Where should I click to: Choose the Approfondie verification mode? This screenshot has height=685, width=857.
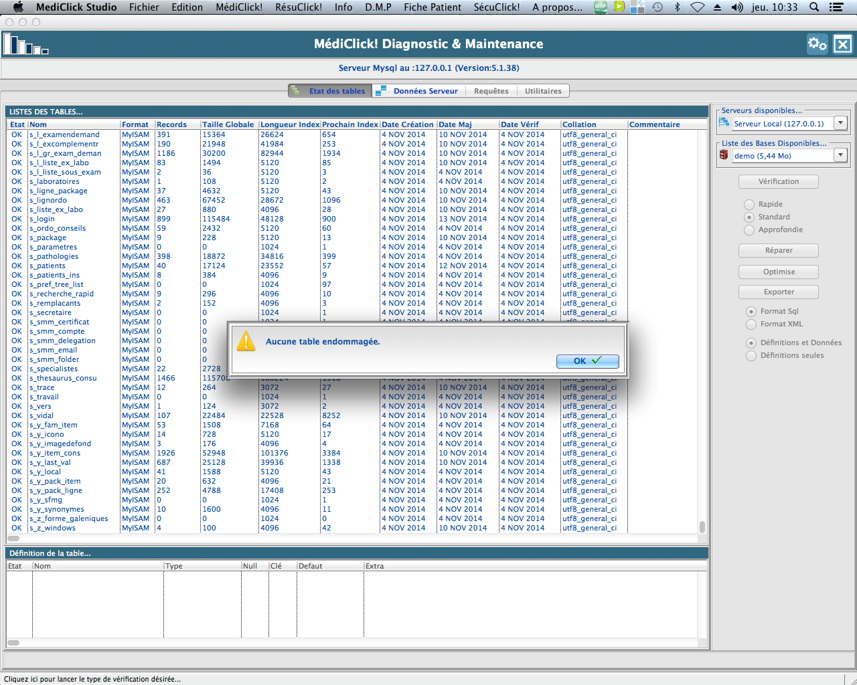click(x=749, y=230)
